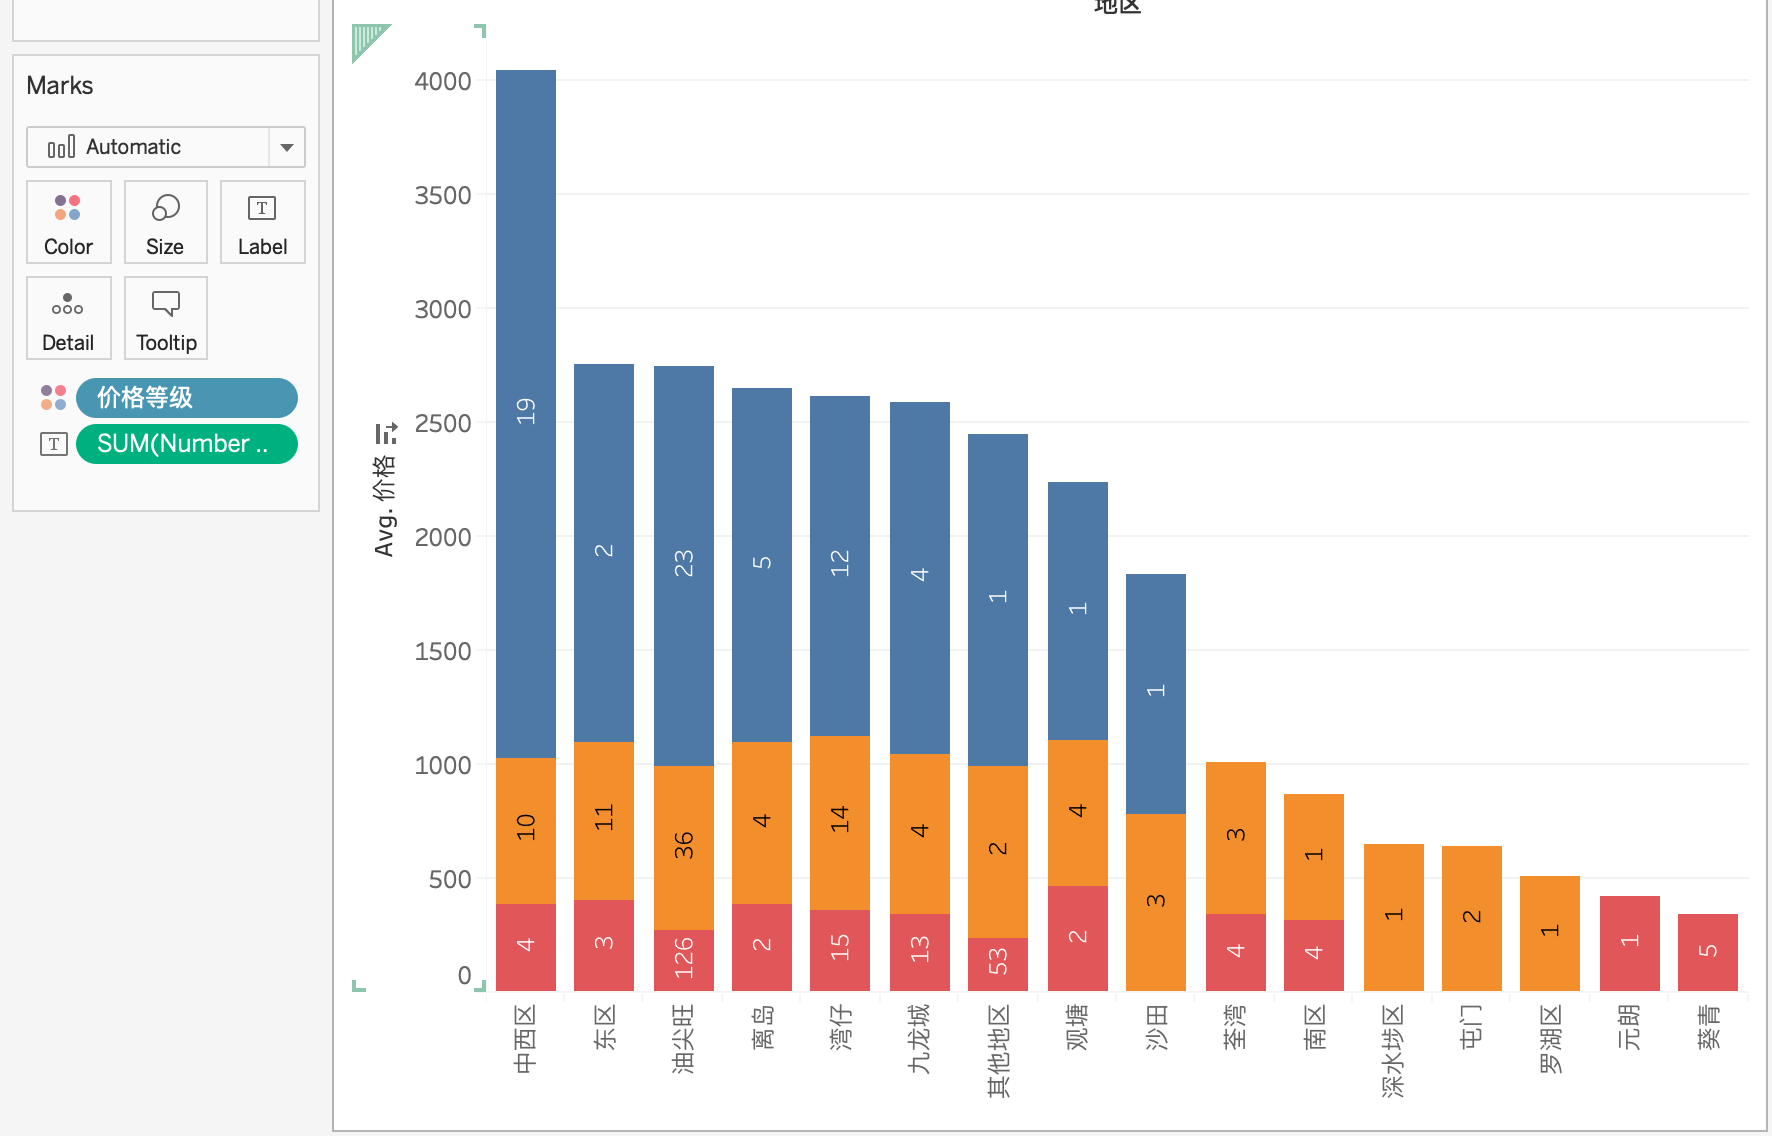Click the T label icon beside SUM(Number ..) pill
The image size is (1772, 1136).
(54, 444)
